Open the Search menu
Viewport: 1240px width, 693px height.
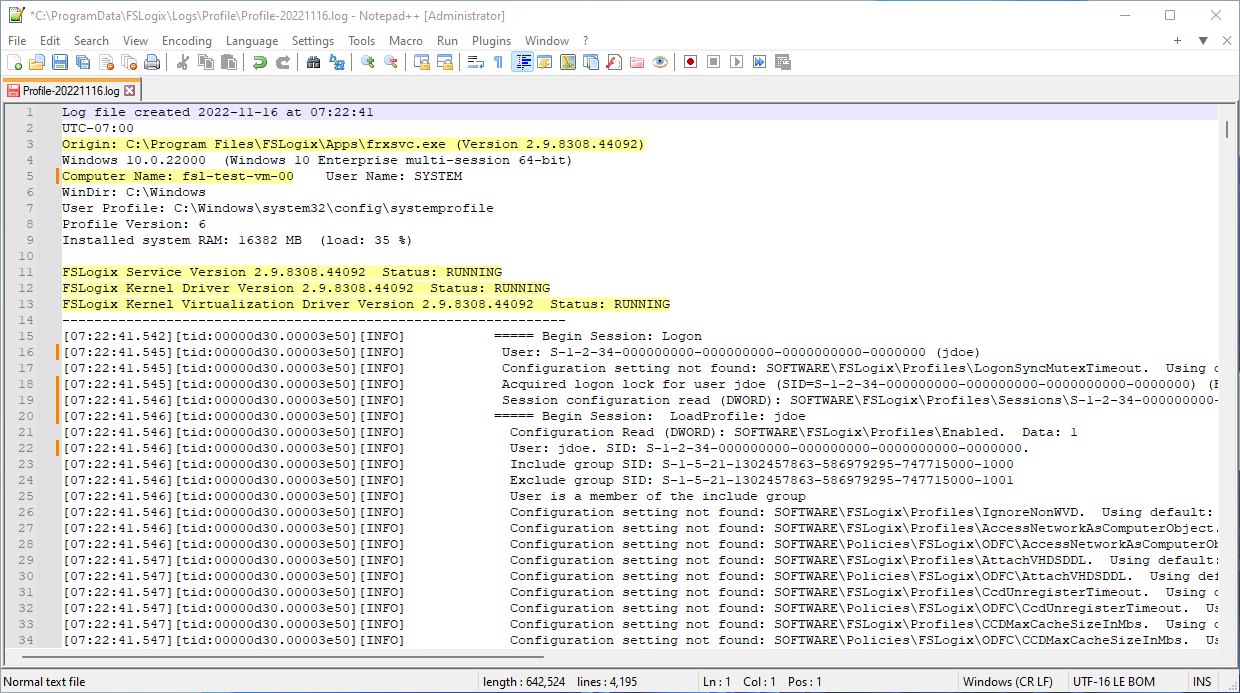coord(91,41)
